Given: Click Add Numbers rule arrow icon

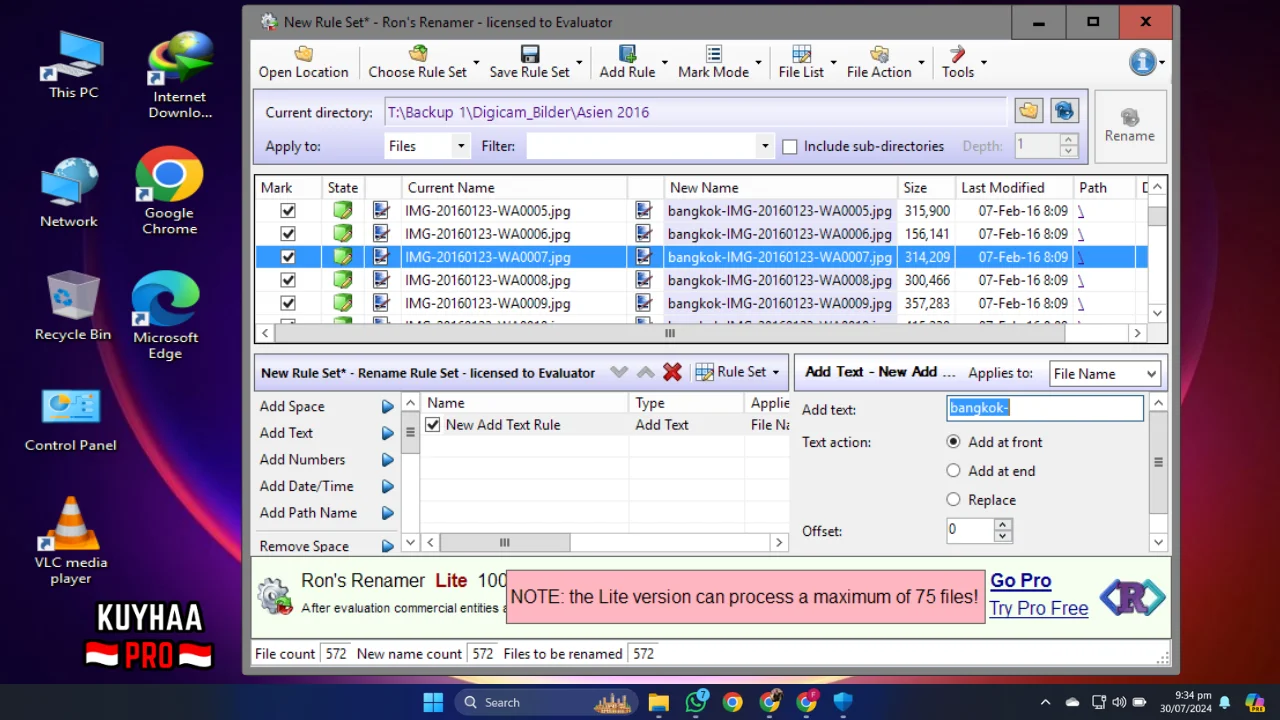Looking at the screenshot, I should click(x=387, y=460).
